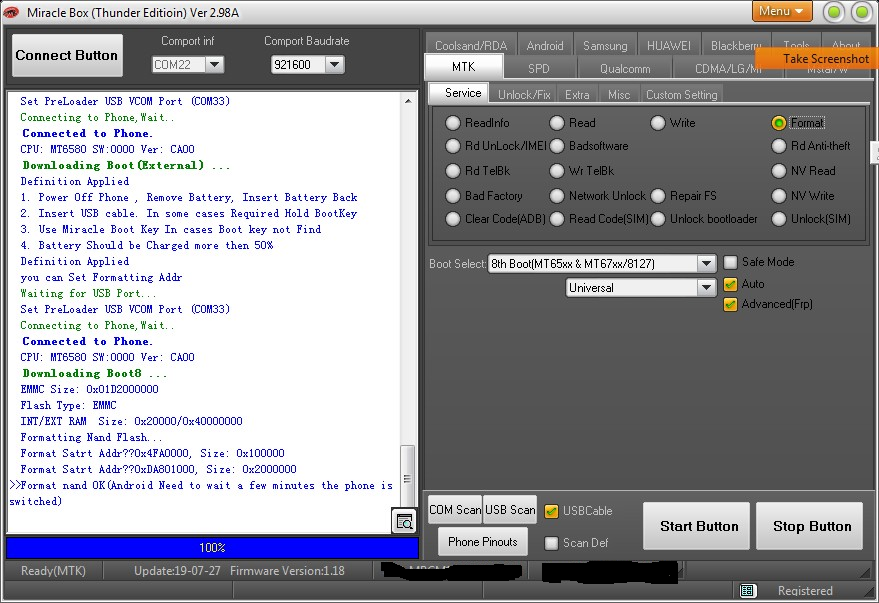Viewport: 879px width, 603px height.
Task: Open the Universal dropdown list
Action: tap(706, 287)
